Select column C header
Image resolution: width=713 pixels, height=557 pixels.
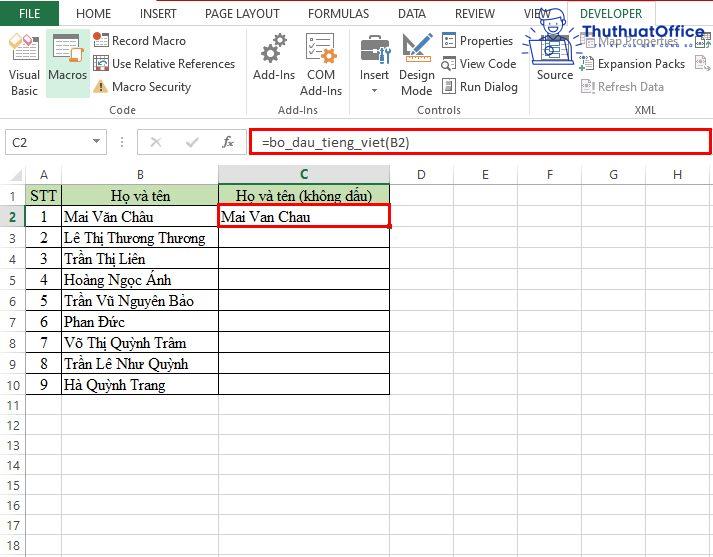click(x=304, y=175)
